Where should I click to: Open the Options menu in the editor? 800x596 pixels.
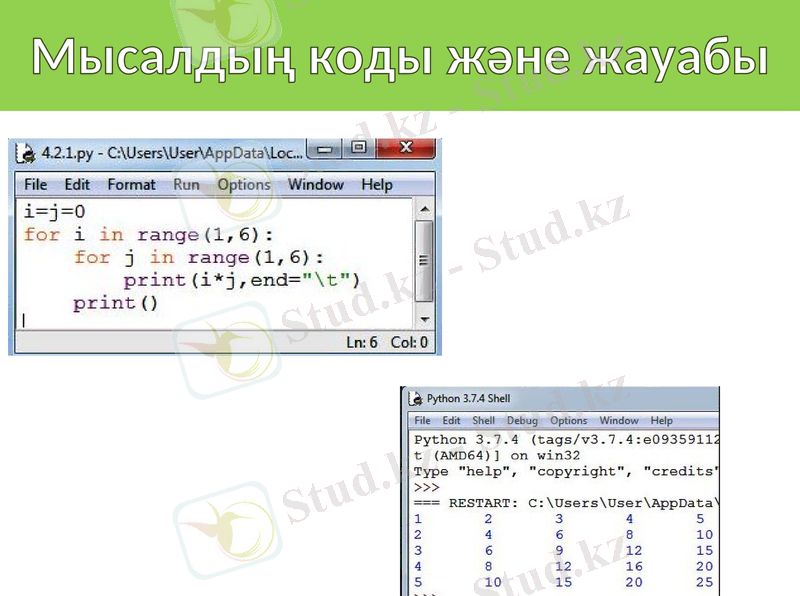(243, 185)
